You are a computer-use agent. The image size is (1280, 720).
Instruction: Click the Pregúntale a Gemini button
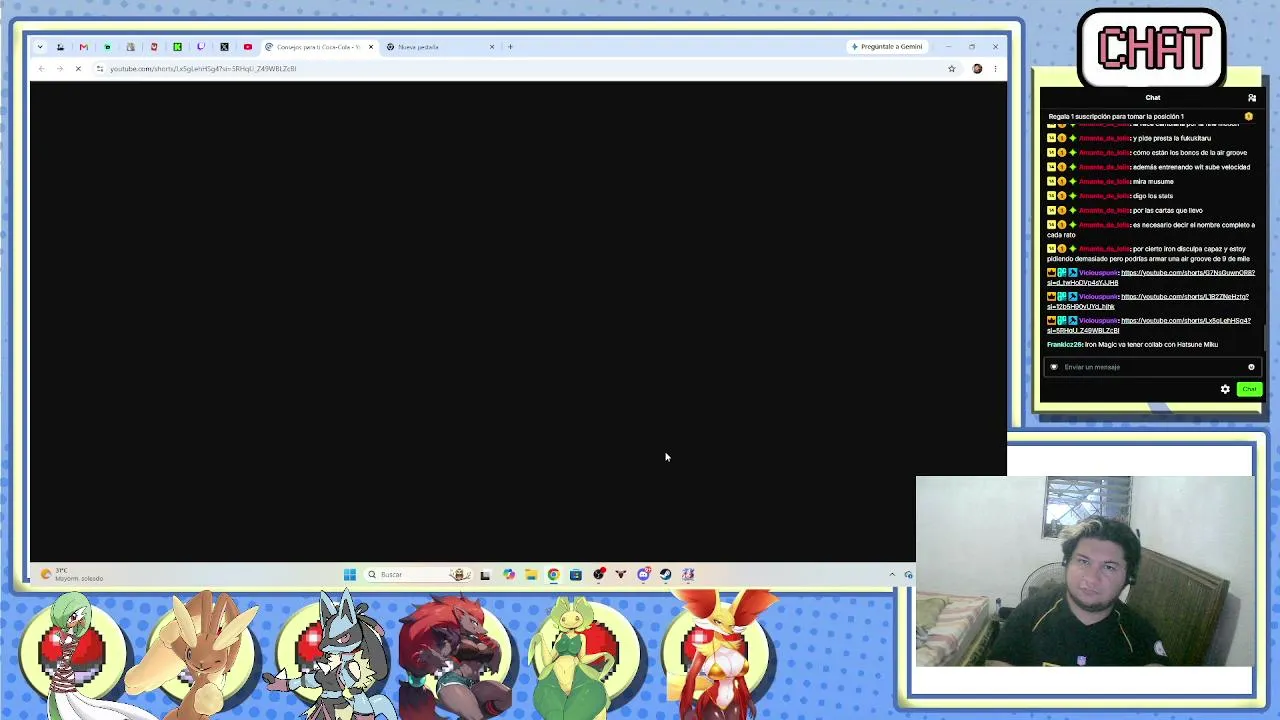coord(886,47)
